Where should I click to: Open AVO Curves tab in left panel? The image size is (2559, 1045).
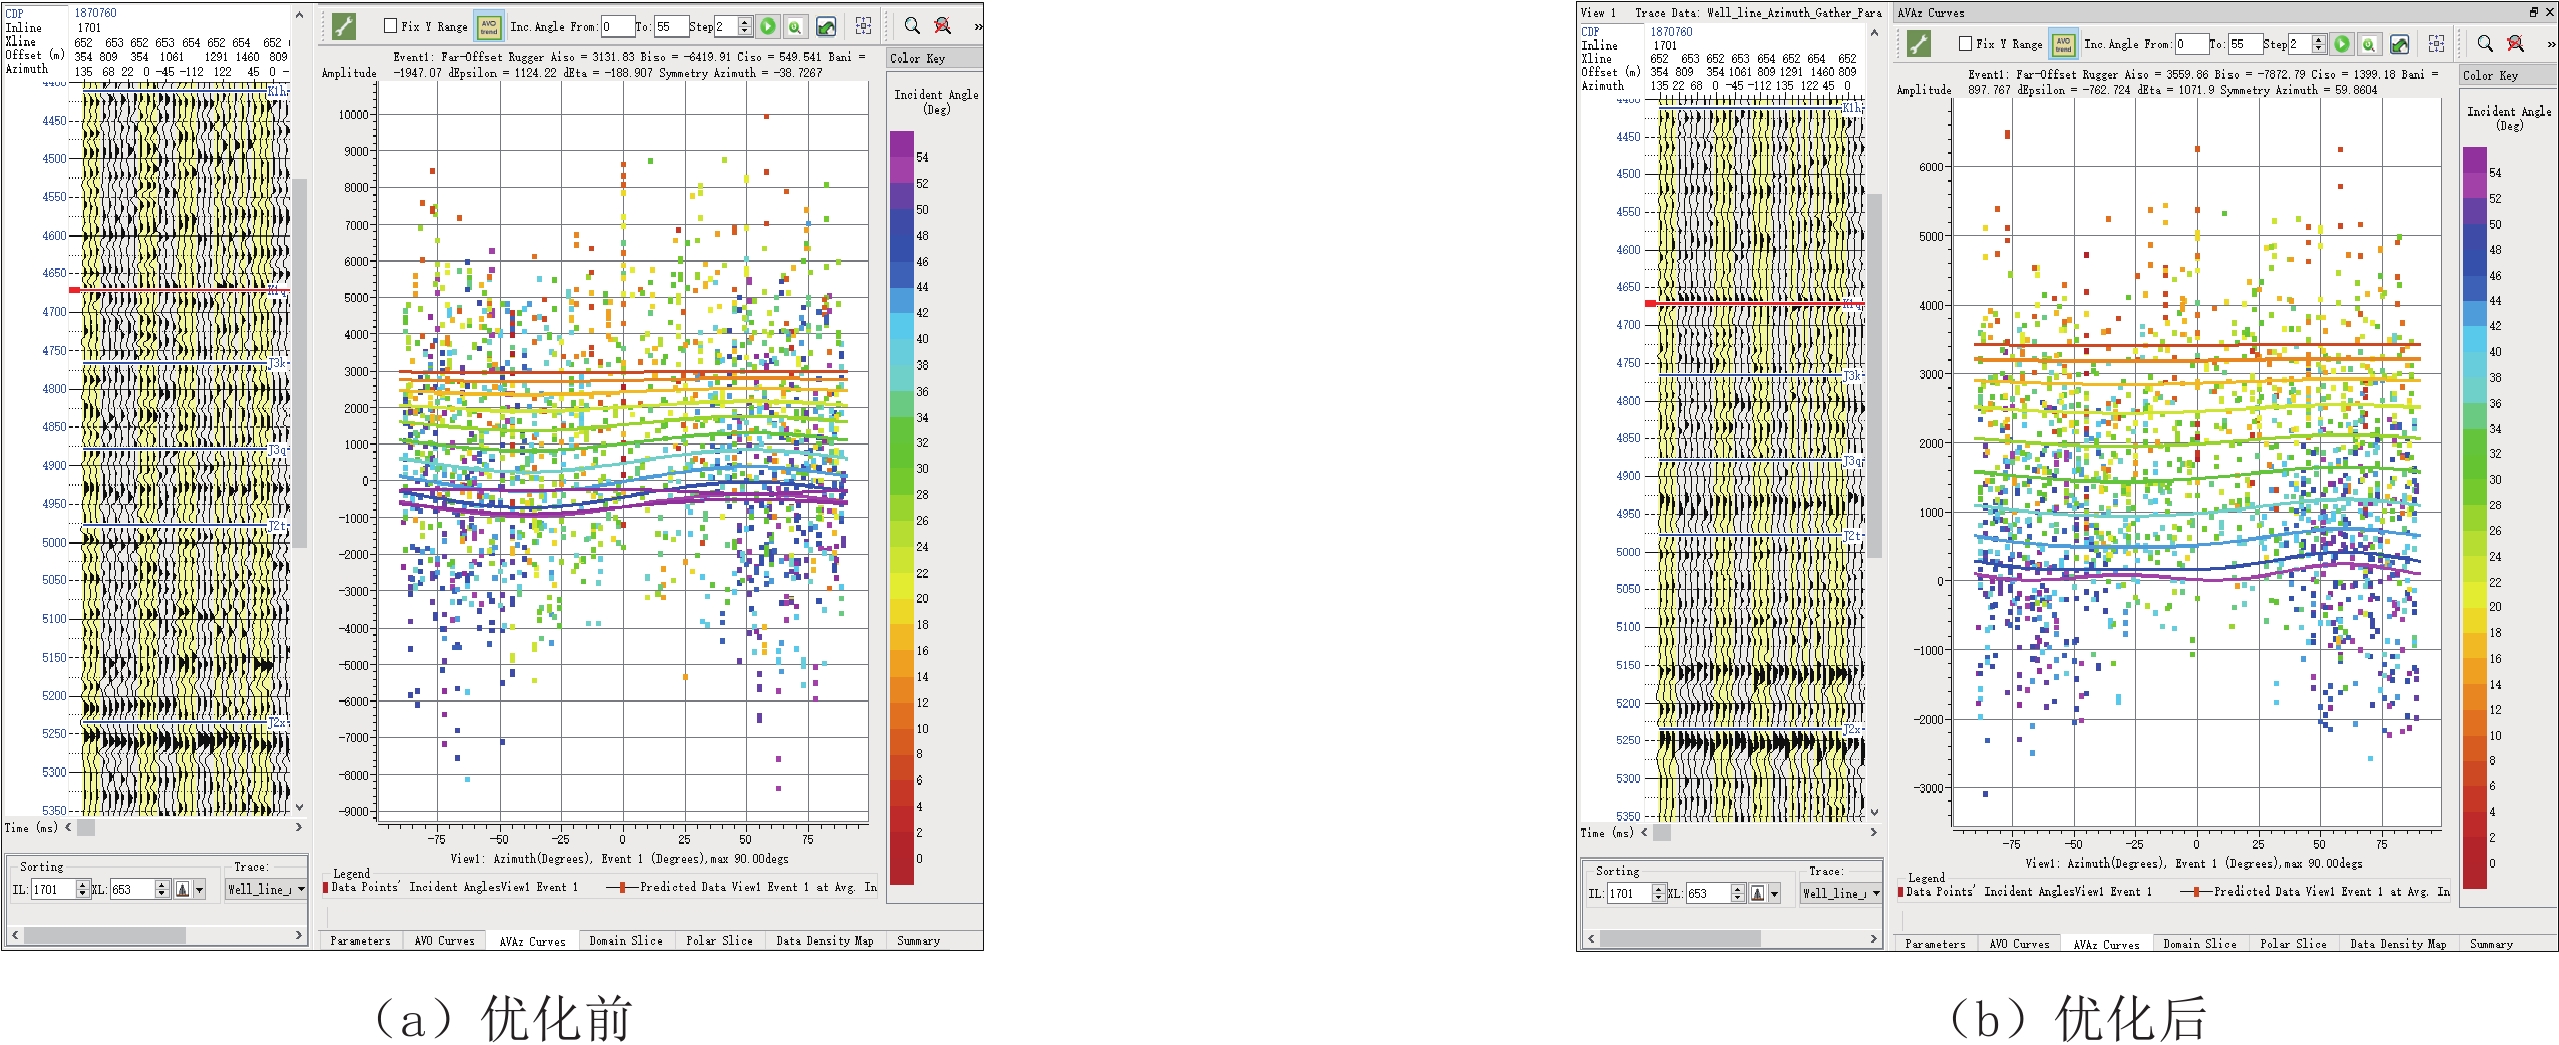444,941
